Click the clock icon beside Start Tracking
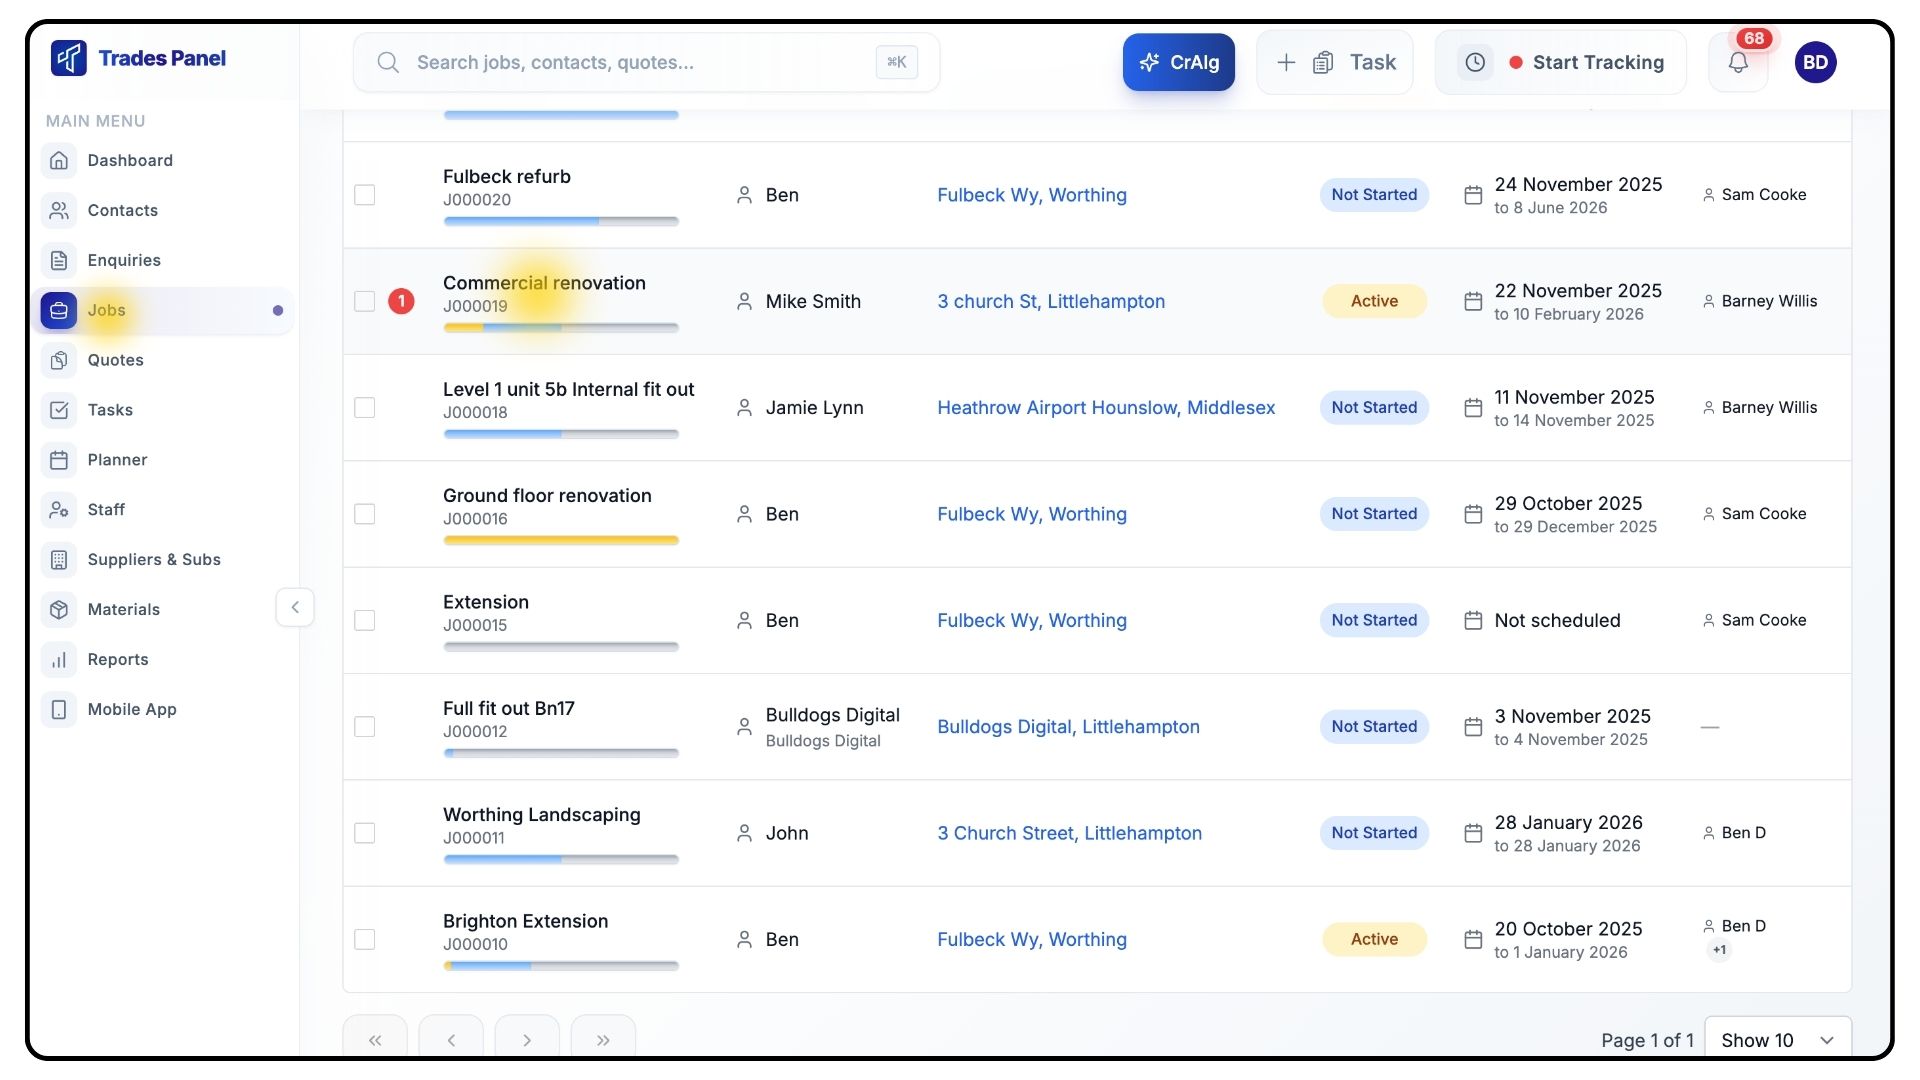Viewport: 1920px width, 1080px height. [x=1475, y=63]
